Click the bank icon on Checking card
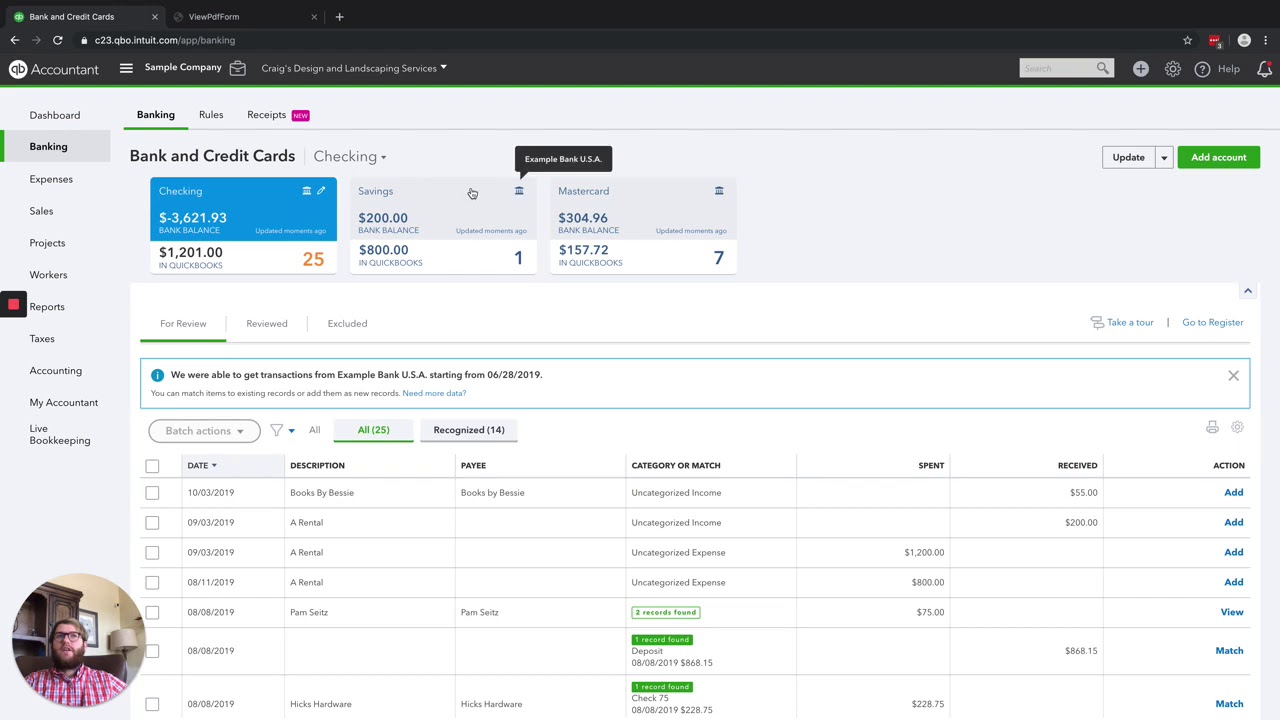 coord(307,191)
